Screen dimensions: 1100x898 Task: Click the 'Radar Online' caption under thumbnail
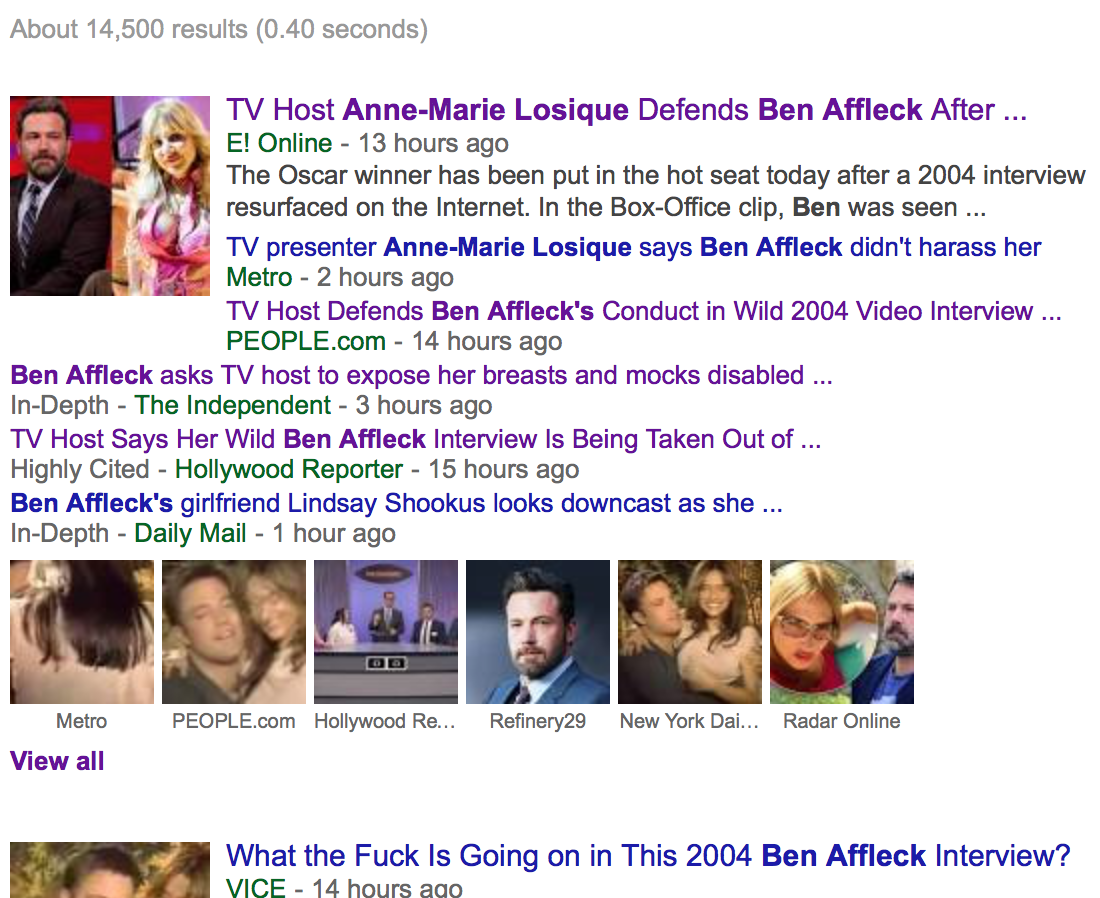[x=842, y=721]
